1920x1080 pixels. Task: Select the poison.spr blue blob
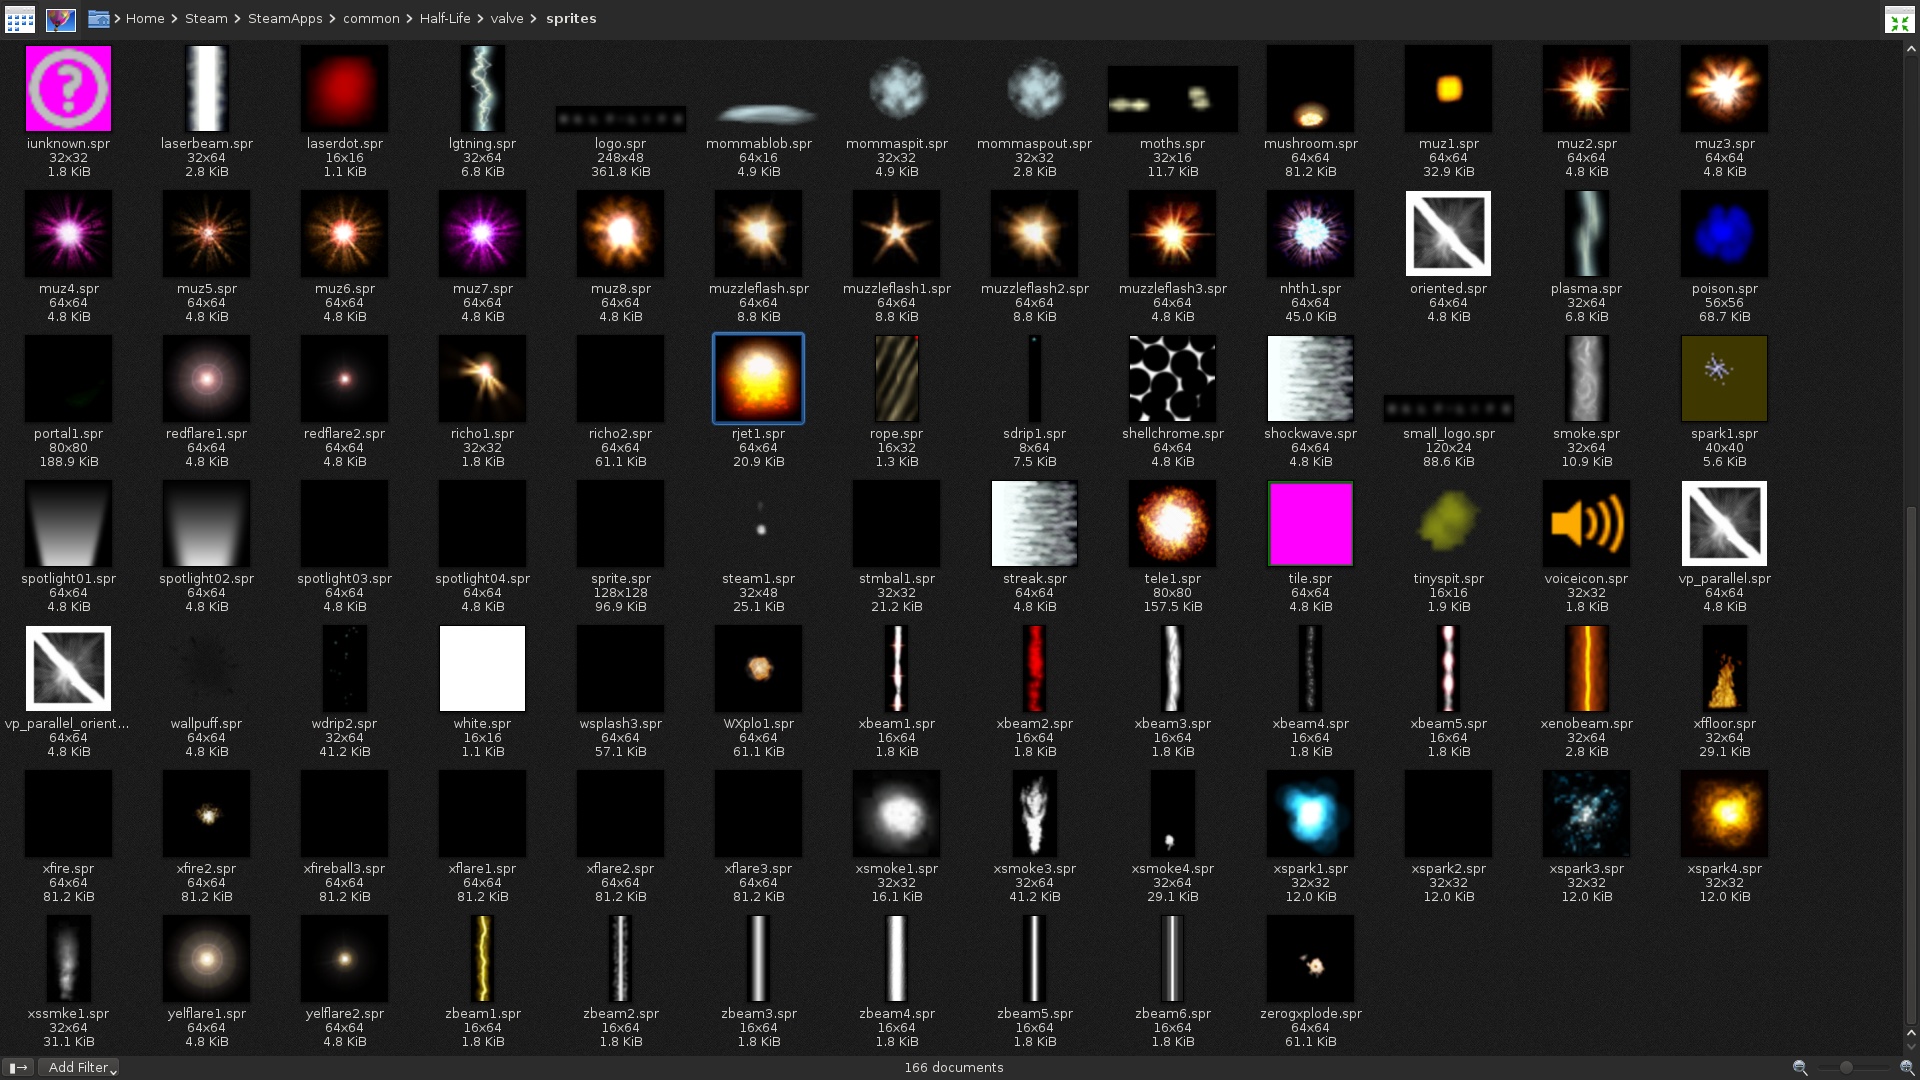tap(1724, 234)
